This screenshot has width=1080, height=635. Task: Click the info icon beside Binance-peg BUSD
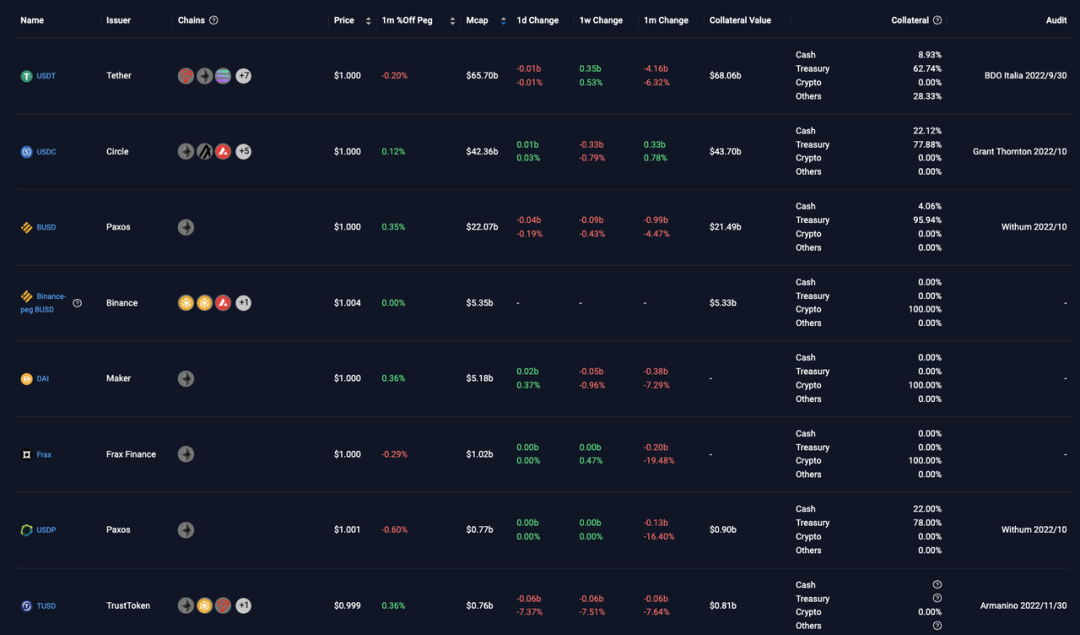(77, 303)
